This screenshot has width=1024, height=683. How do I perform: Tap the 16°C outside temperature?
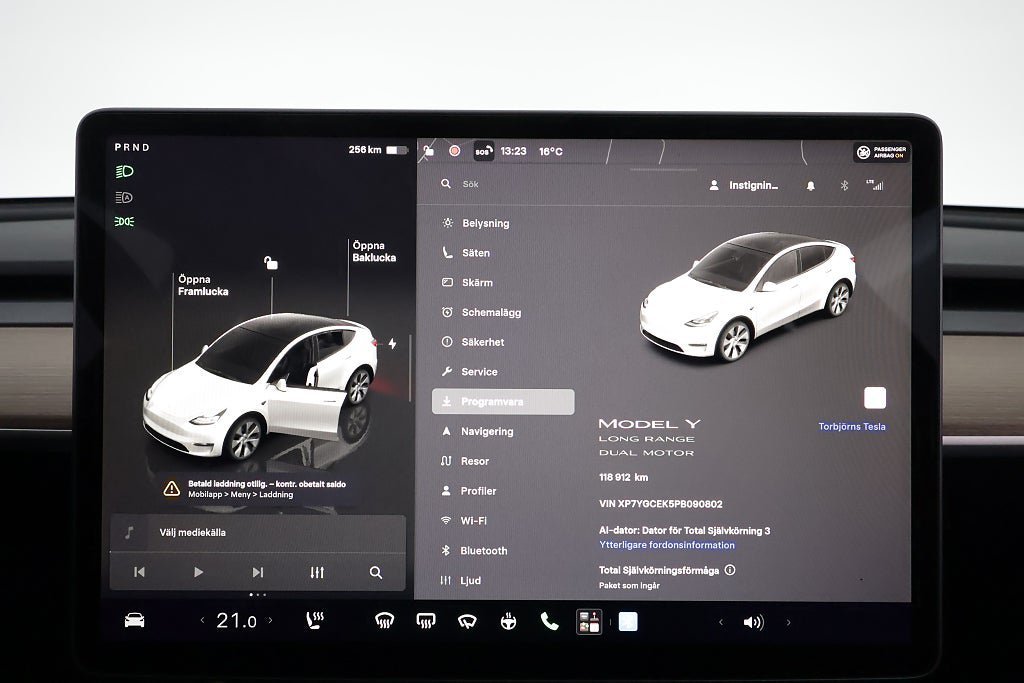coord(551,151)
